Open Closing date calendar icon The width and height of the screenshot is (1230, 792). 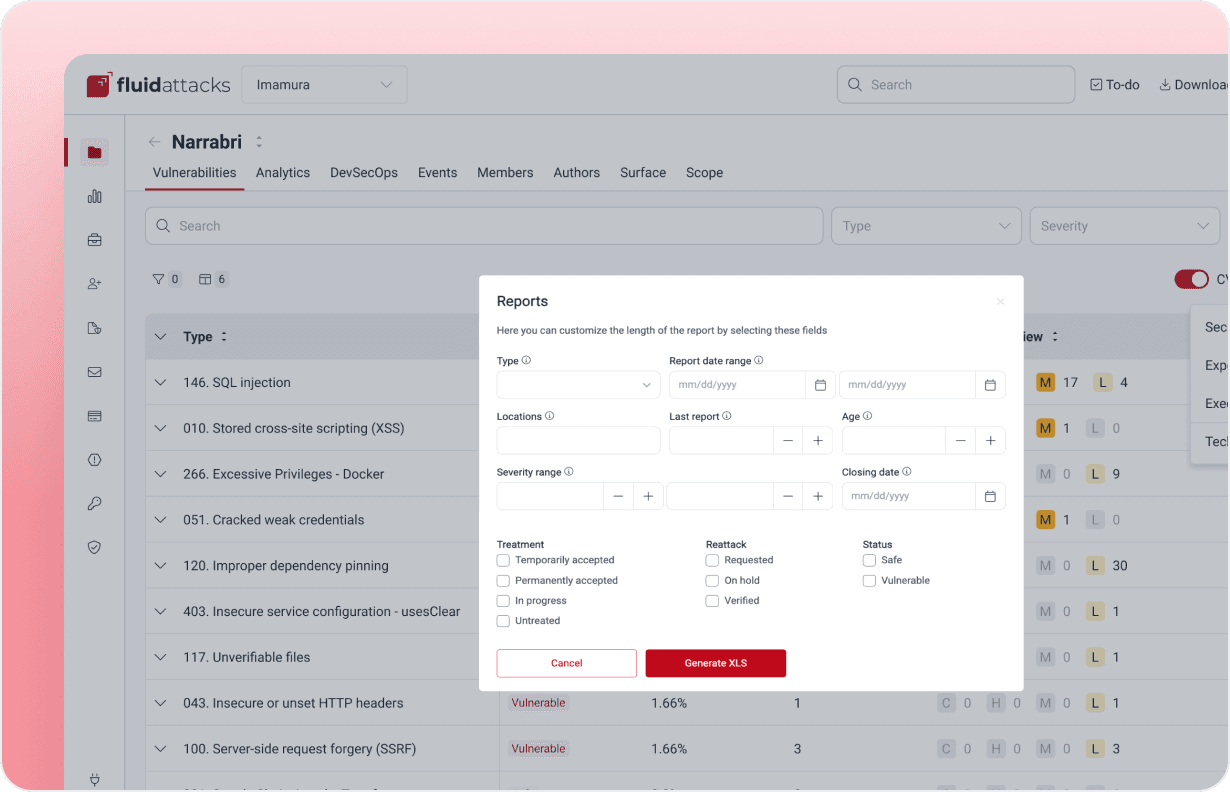990,496
